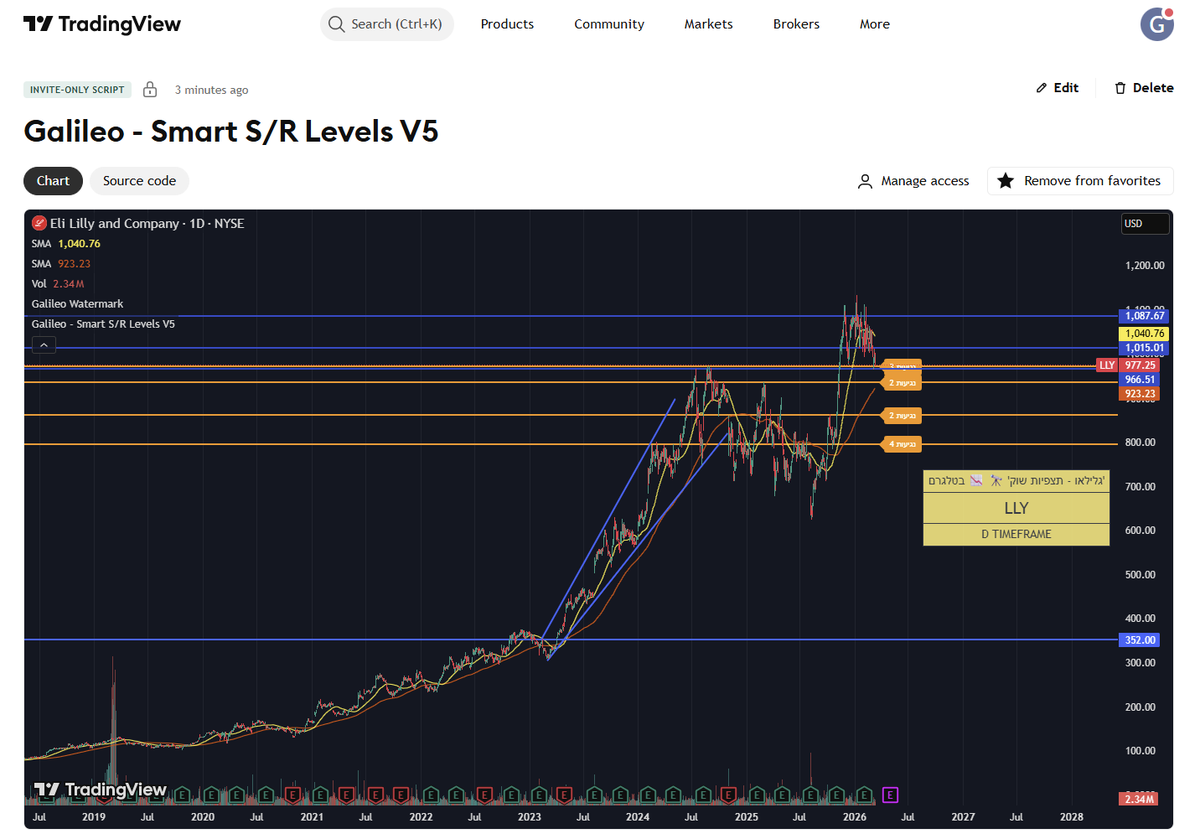Click the INVITE-ONLY SCRIPT badge
This screenshot has height=839, width=1200.
[77, 90]
